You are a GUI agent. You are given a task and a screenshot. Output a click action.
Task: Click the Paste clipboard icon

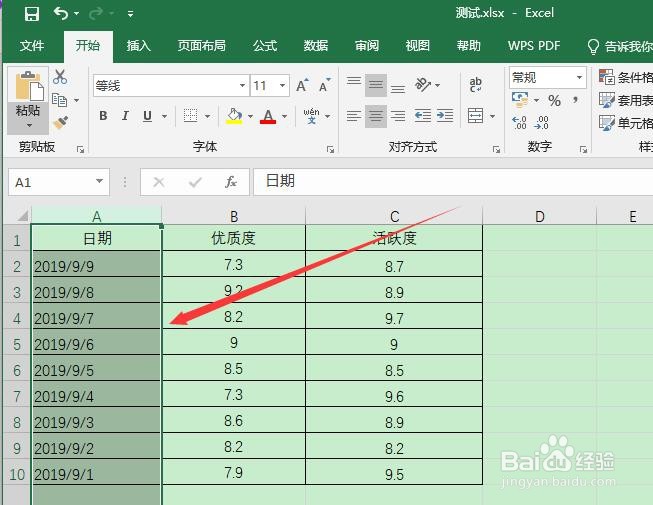coord(29,86)
